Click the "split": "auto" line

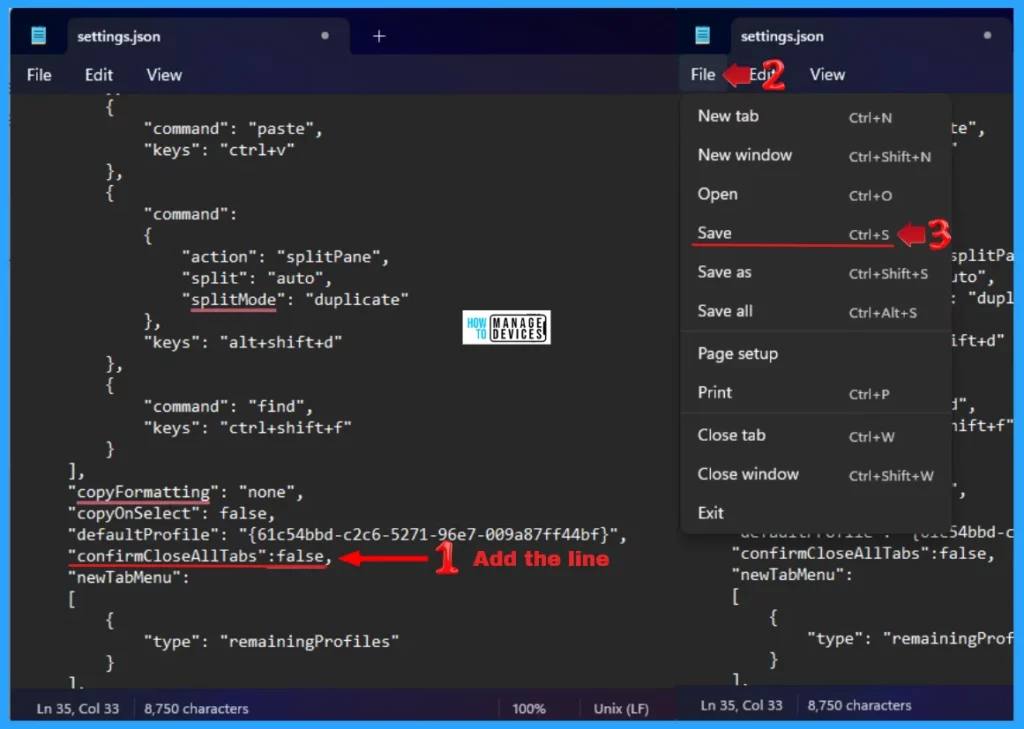click(257, 278)
